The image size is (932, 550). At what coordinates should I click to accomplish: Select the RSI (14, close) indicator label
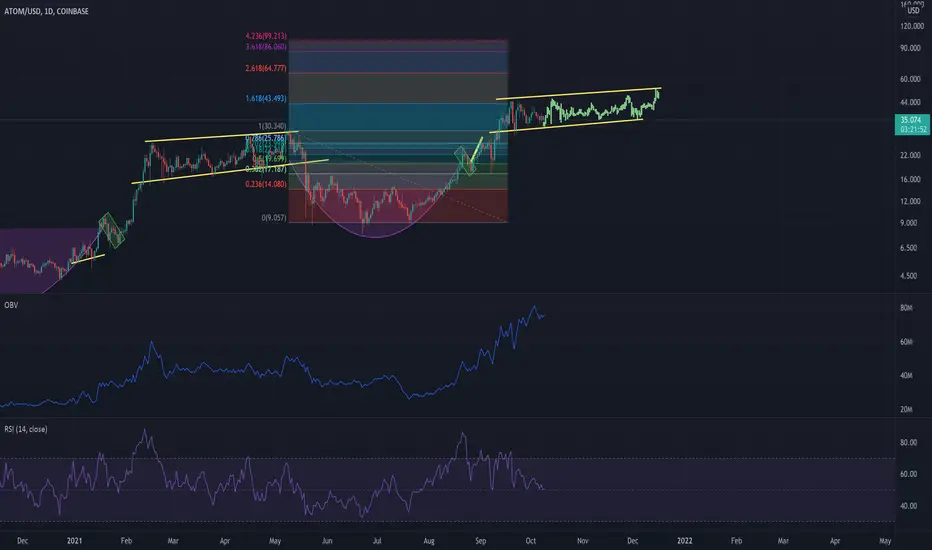[26, 429]
